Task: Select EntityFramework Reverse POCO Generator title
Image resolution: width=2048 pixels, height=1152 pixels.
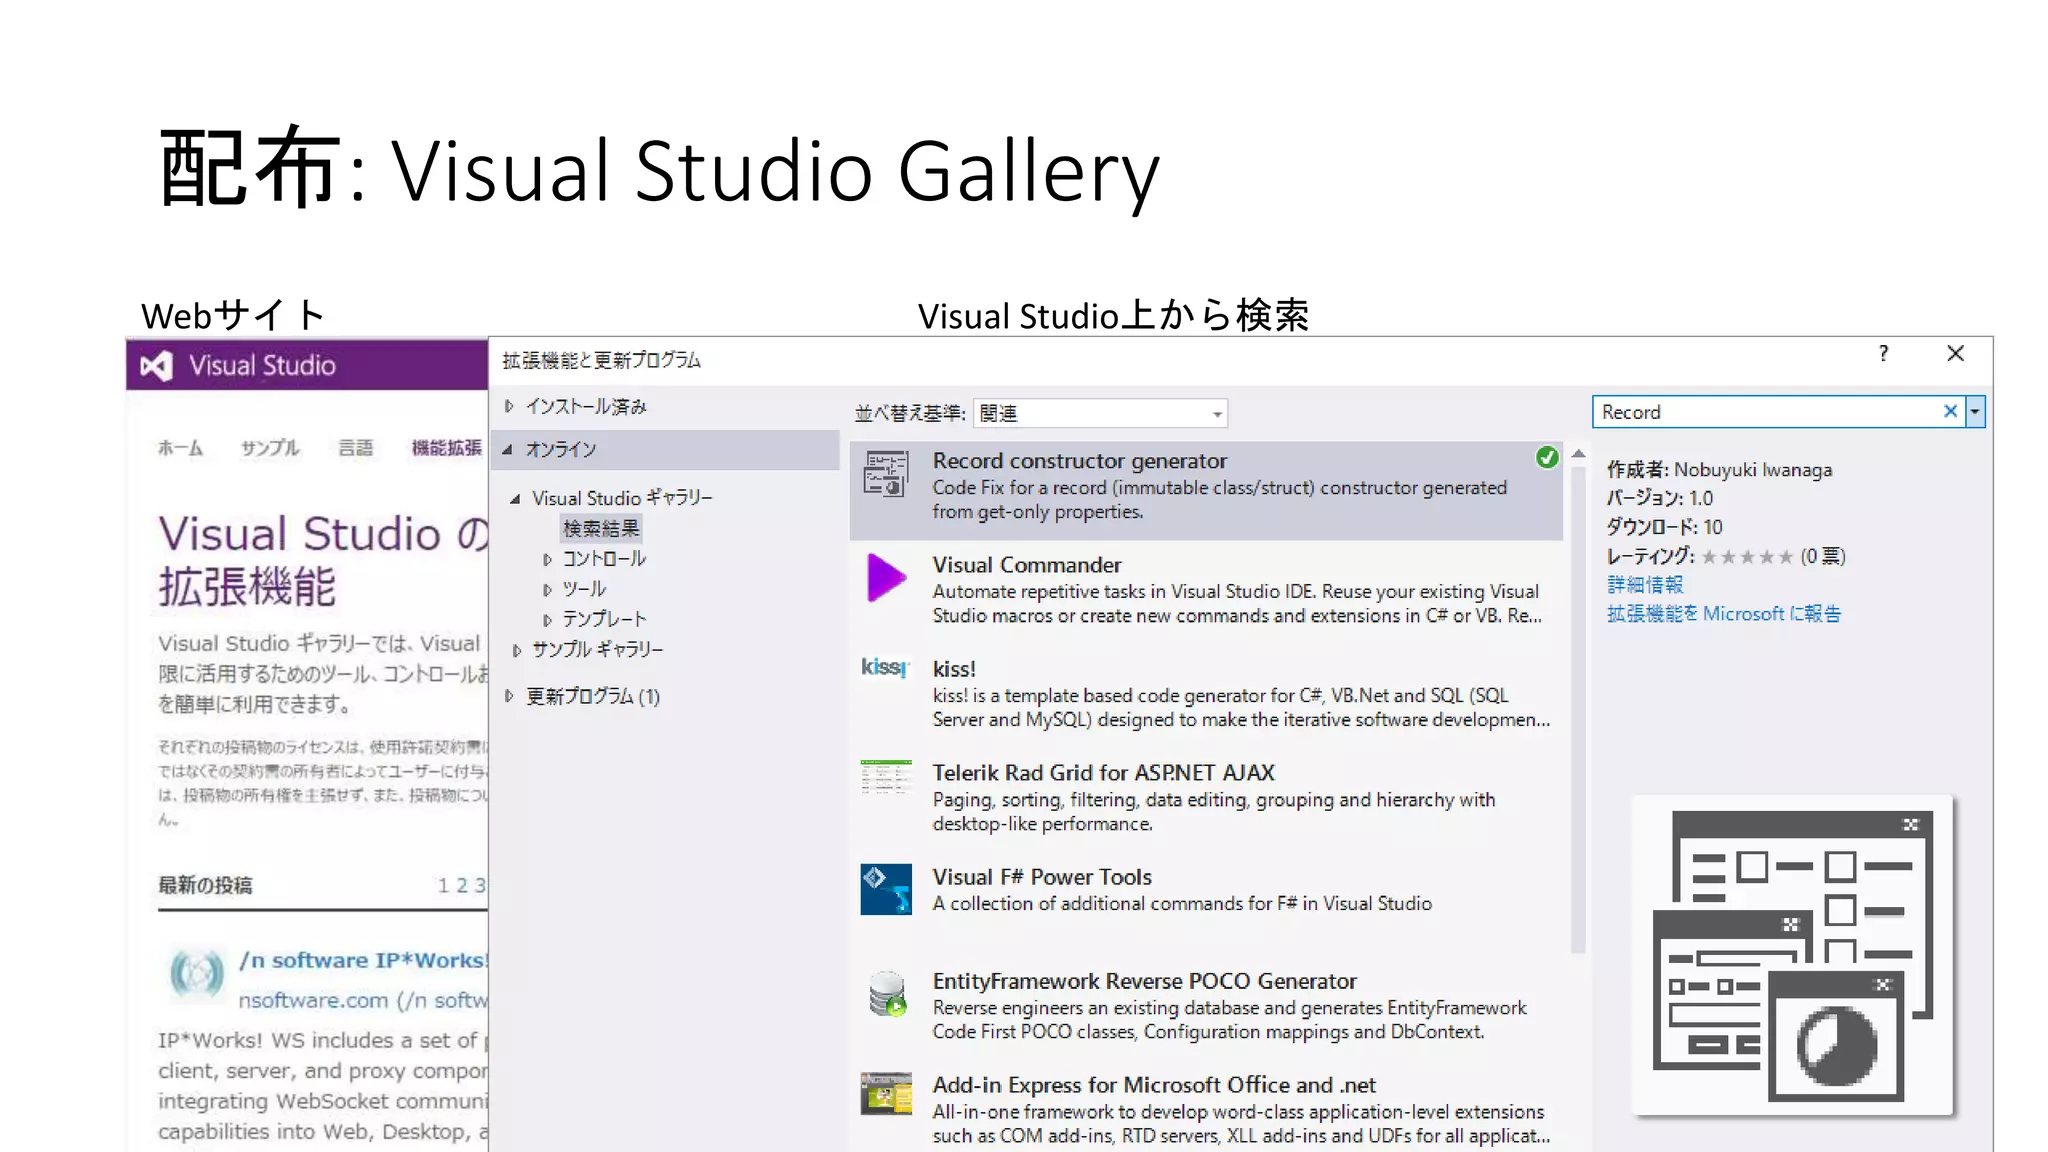Action: [x=1144, y=981]
